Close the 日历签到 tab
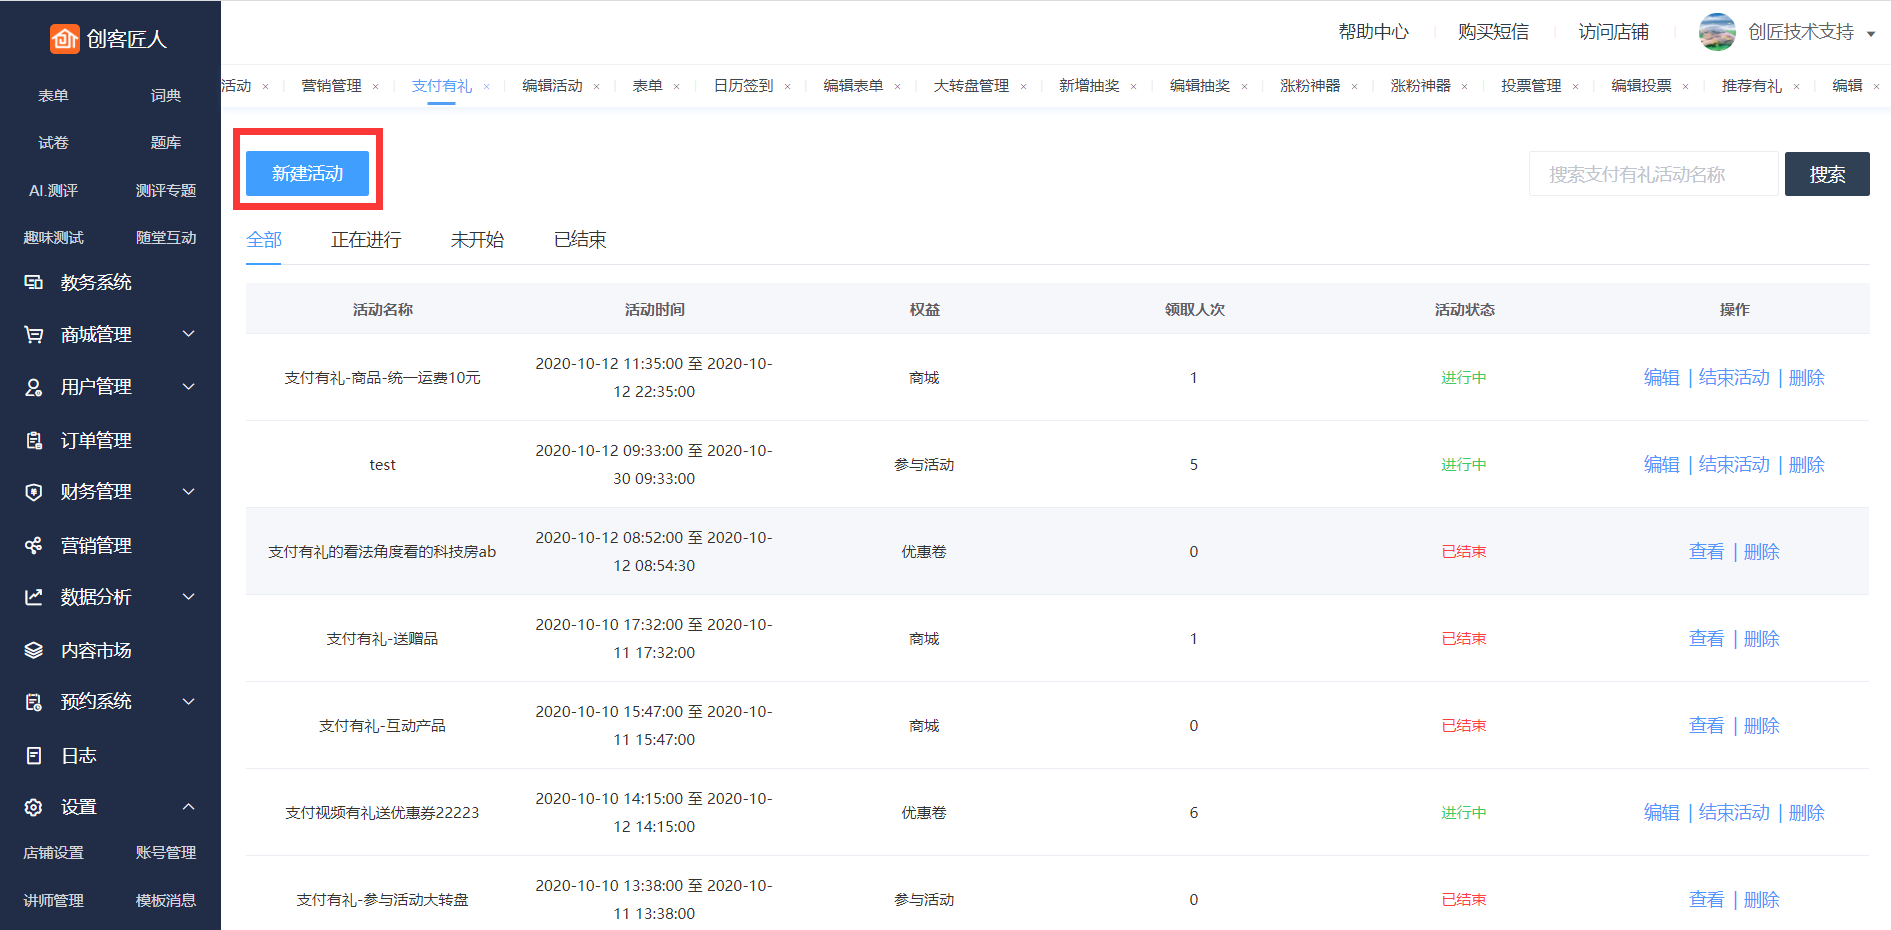Screen dimensions: 1891x930 coord(787,87)
